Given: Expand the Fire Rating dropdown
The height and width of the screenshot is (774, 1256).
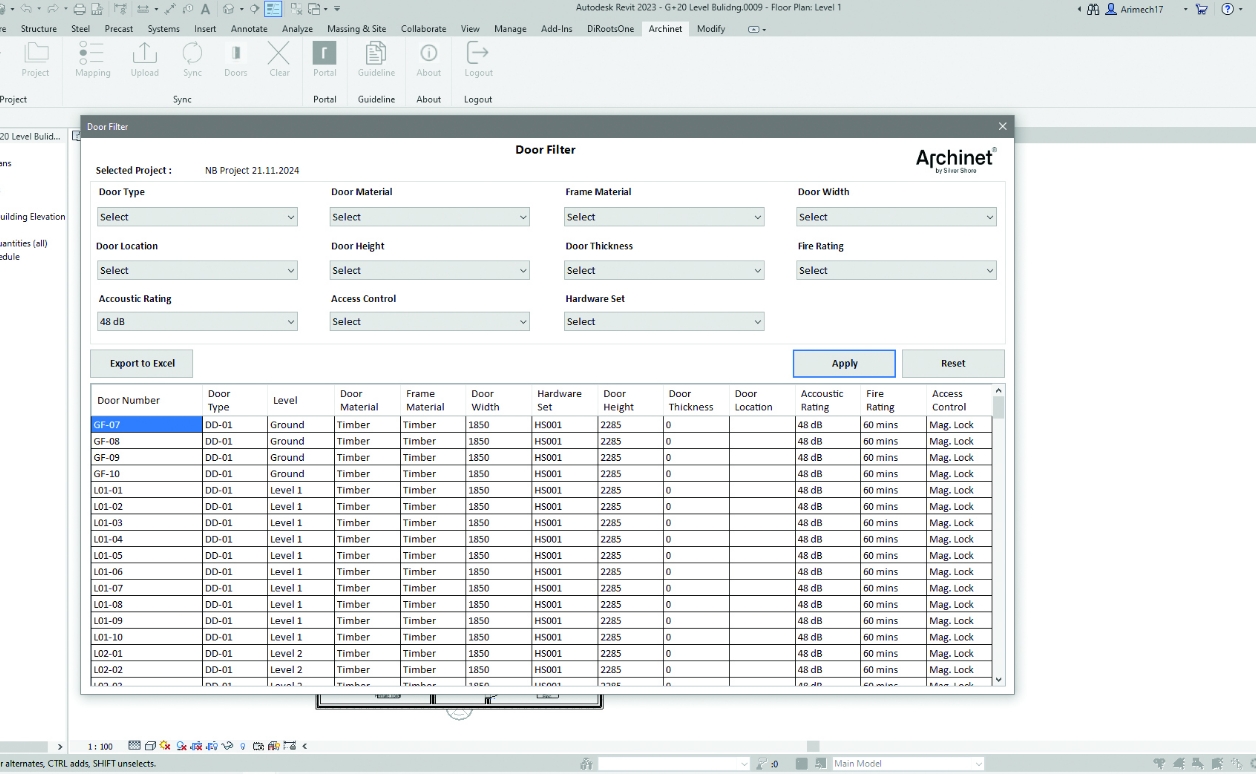Looking at the screenshot, I should tap(896, 270).
